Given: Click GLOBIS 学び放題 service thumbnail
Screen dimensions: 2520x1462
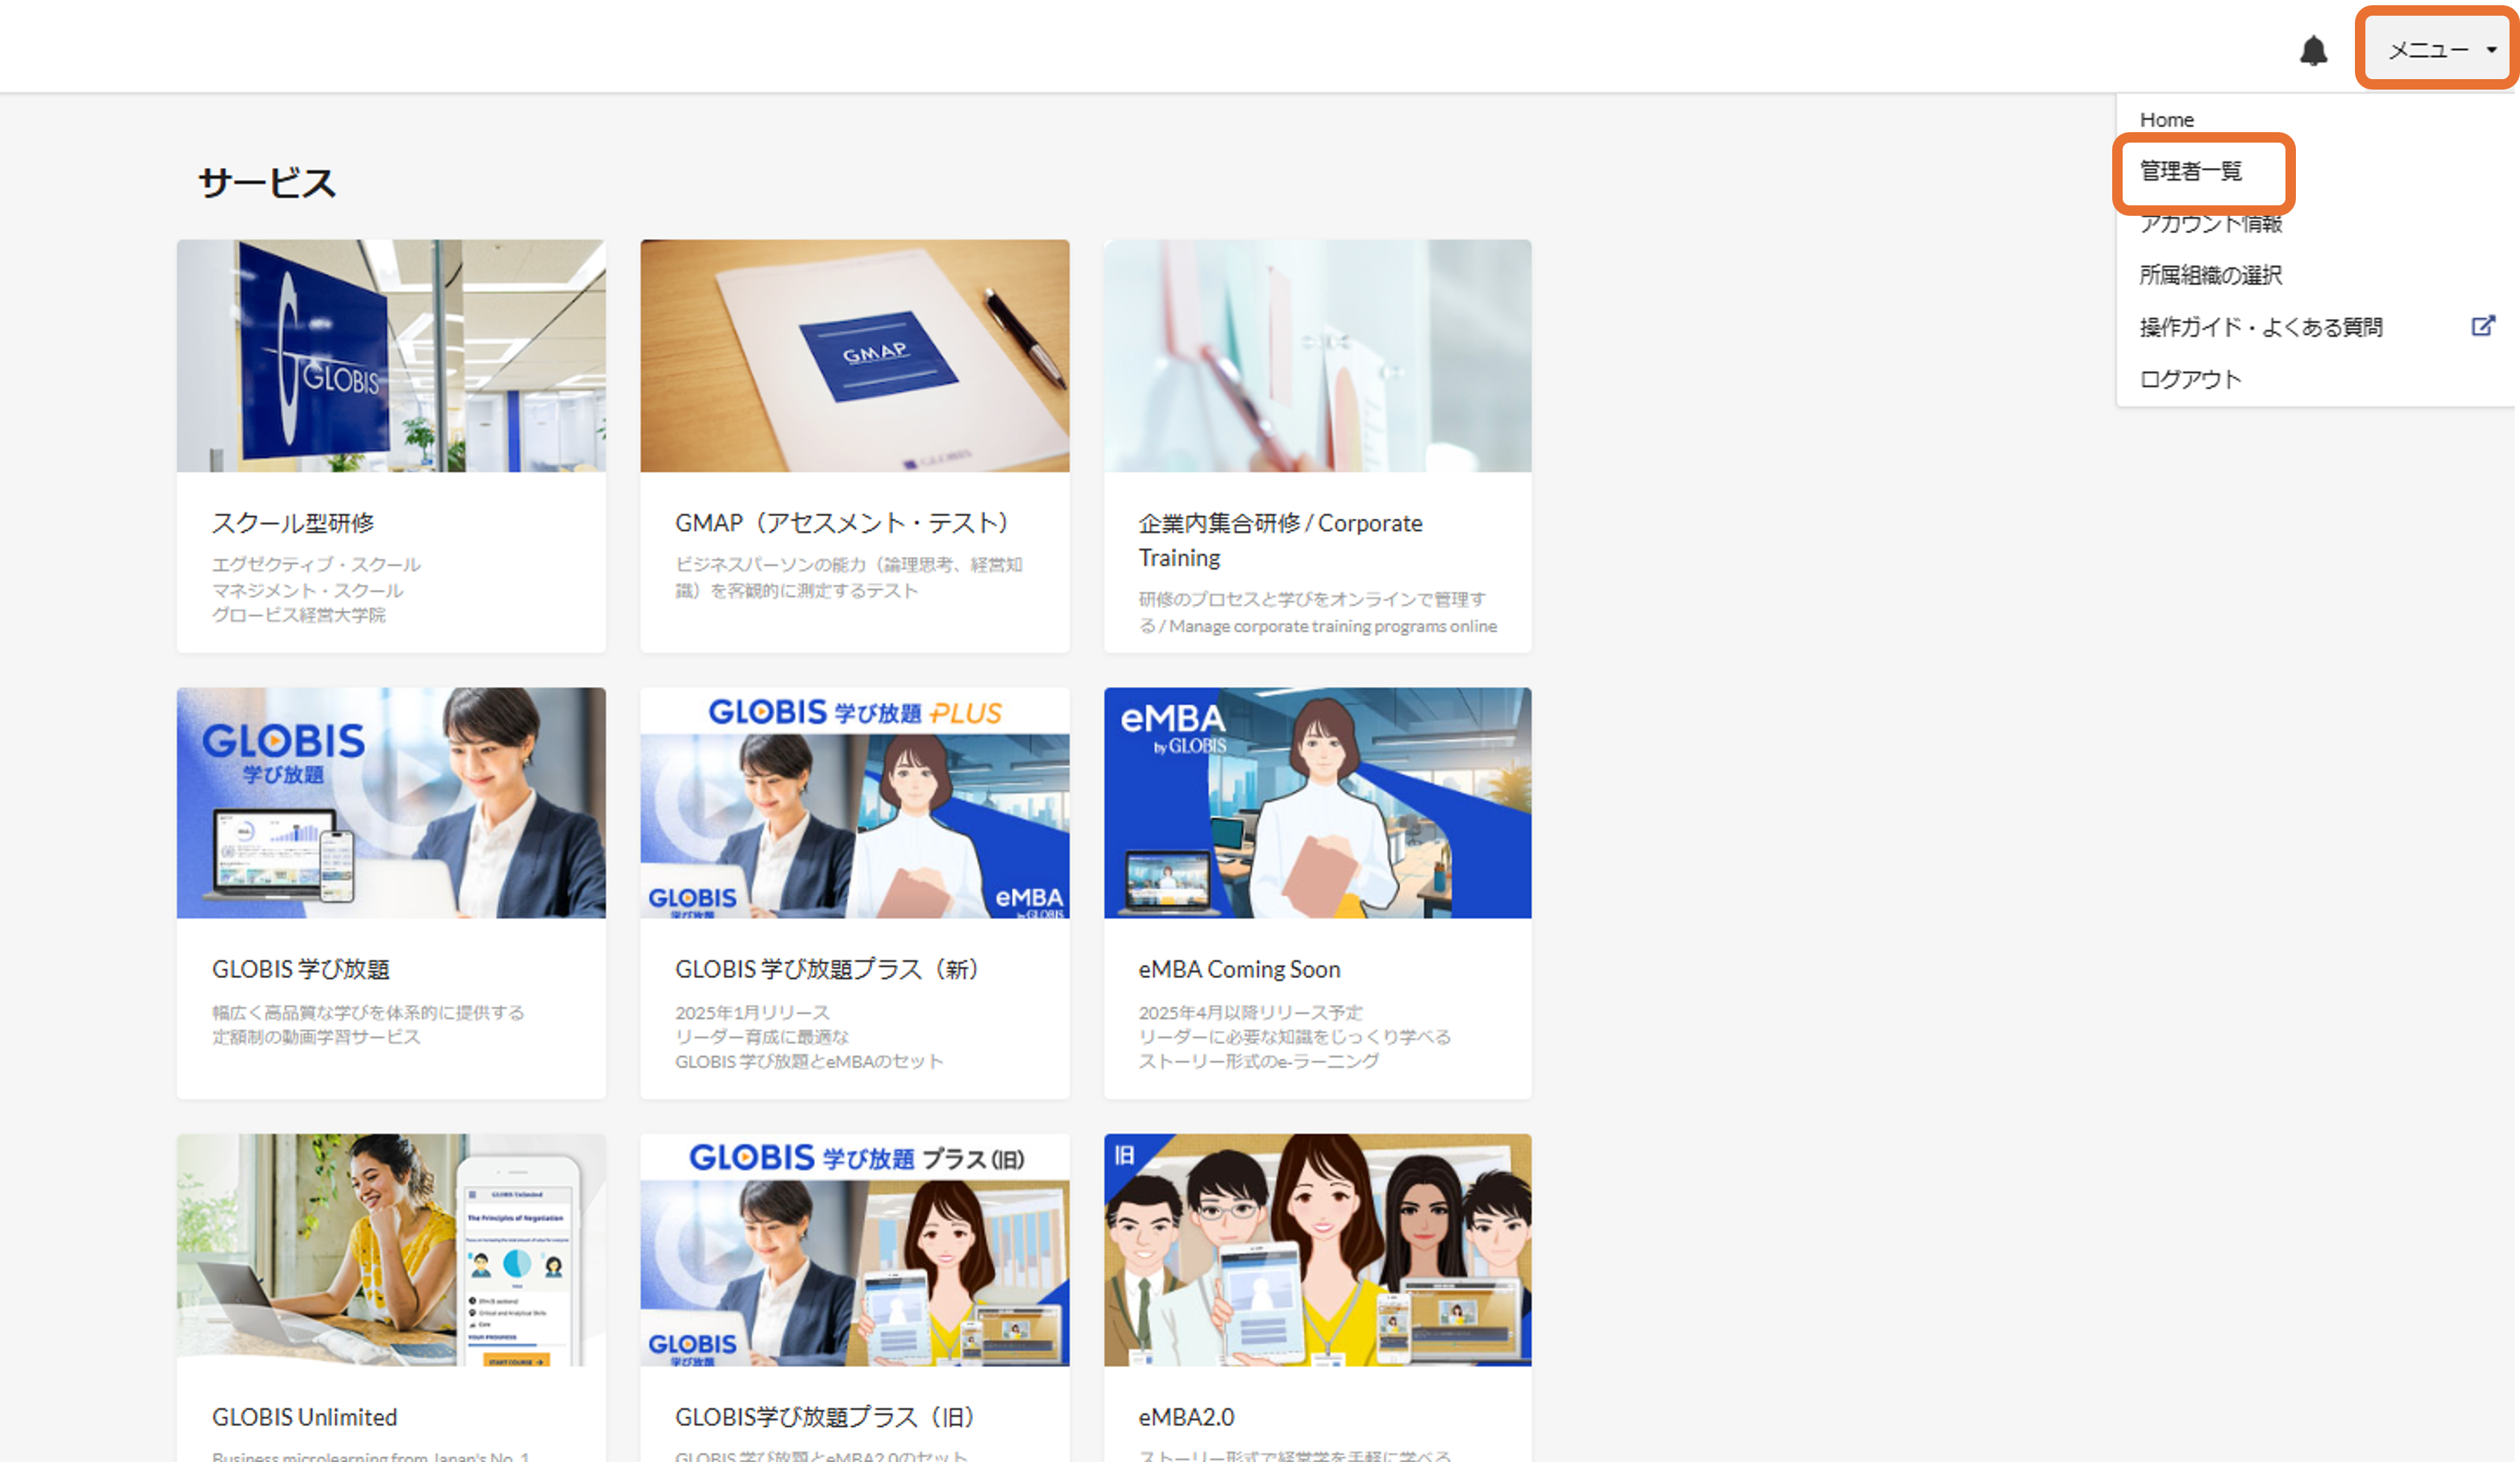Looking at the screenshot, I should coord(391,802).
